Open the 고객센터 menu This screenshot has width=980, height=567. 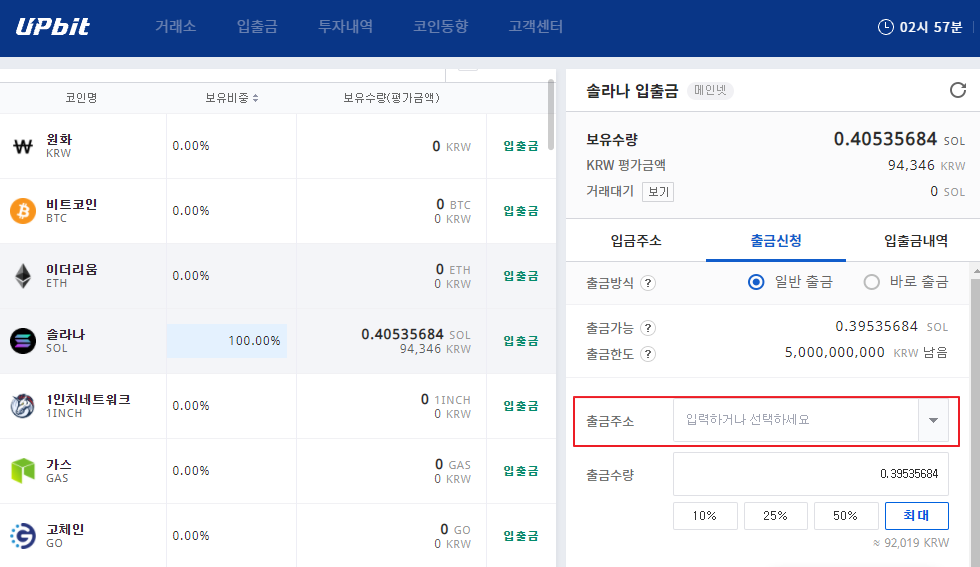tap(536, 26)
